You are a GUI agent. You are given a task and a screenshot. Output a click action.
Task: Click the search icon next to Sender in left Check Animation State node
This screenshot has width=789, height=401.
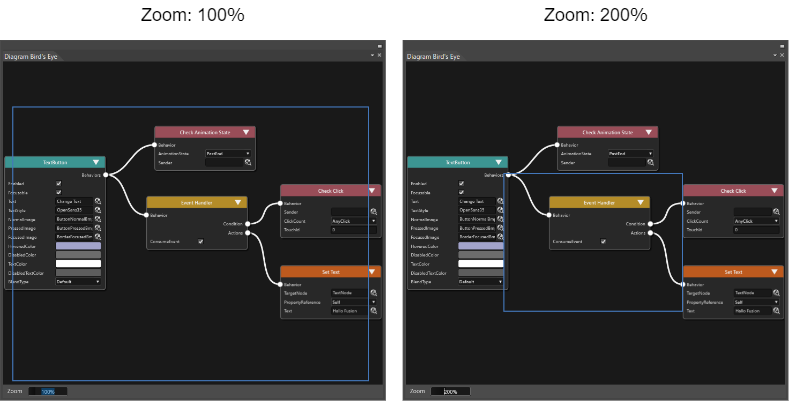pyautogui.click(x=248, y=163)
